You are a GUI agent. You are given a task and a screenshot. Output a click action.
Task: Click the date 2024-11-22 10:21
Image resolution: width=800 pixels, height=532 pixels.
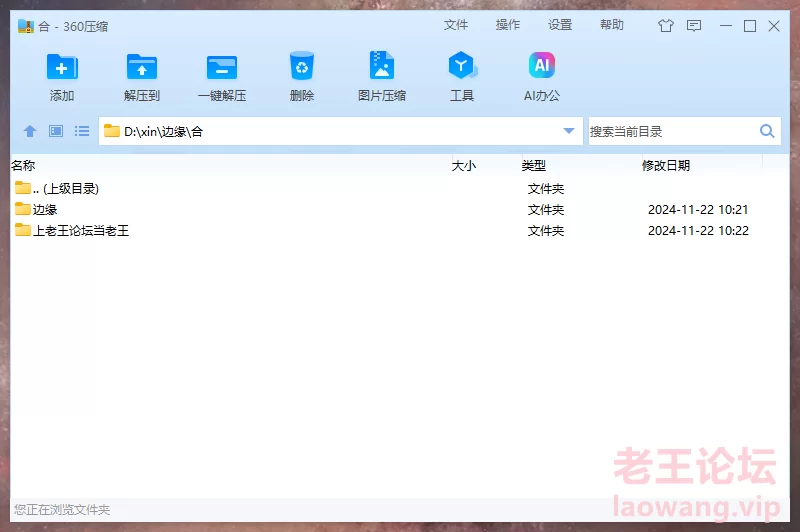click(x=698, y=210)
